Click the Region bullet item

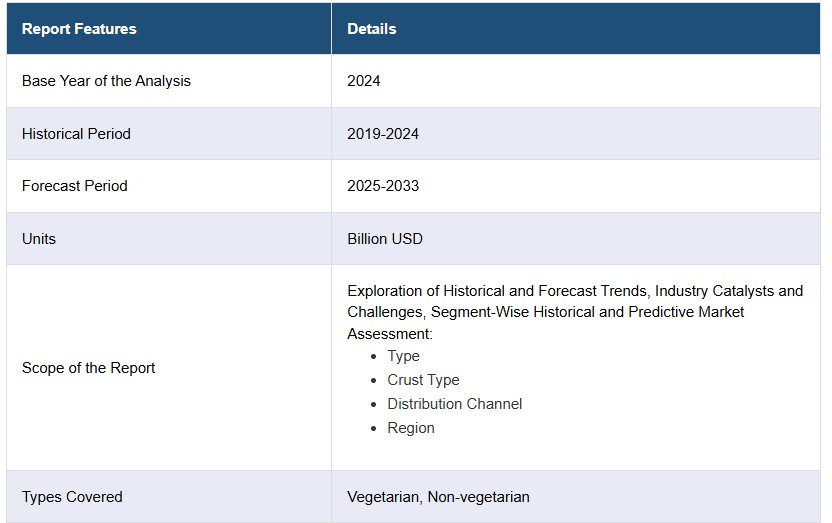tap(411, 428)
